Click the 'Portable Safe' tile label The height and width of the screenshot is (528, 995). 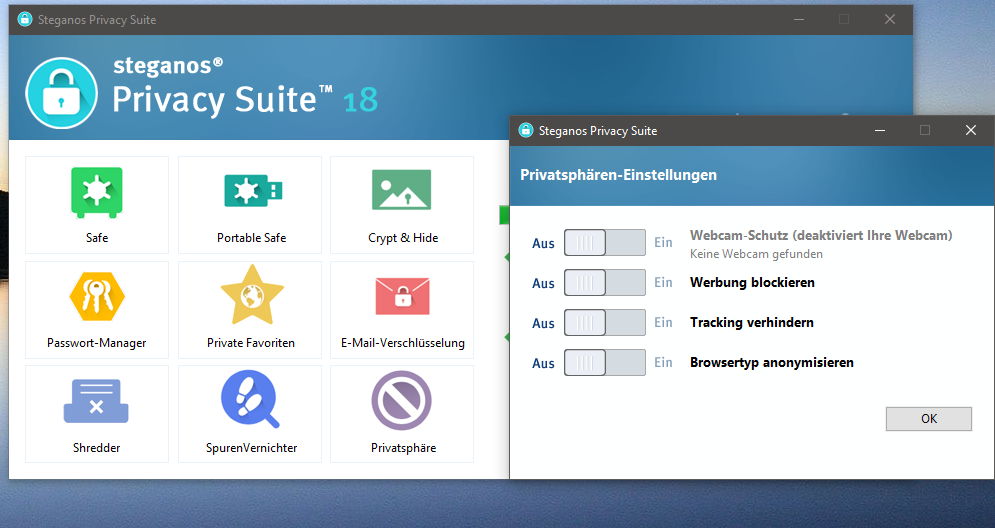(251, 238)
